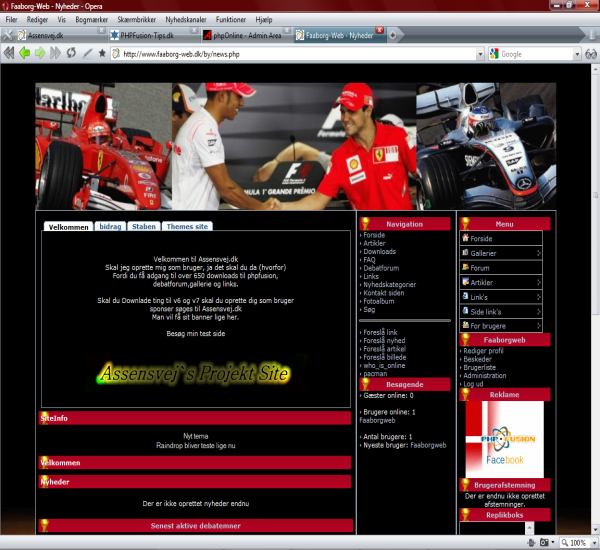This screenshot has height=550, width=600.
Task: Select the Themes site page tab
Action: coord(187,226)
